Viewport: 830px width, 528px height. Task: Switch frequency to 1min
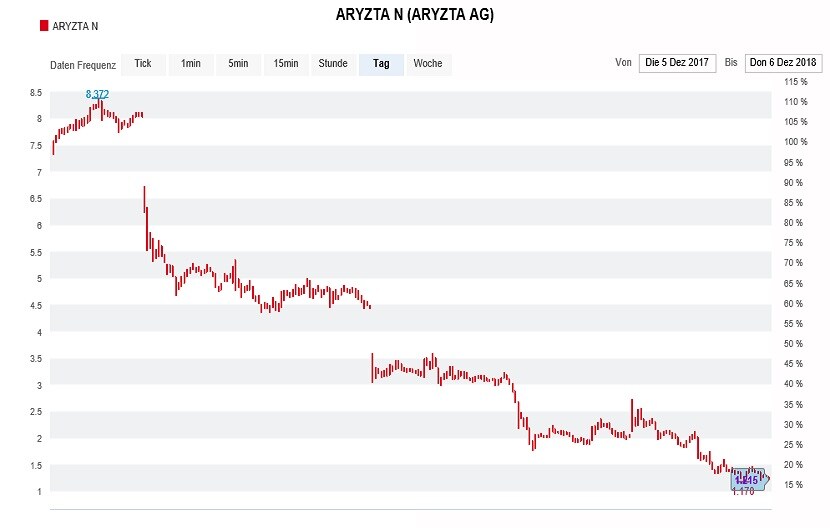point(191,64)
